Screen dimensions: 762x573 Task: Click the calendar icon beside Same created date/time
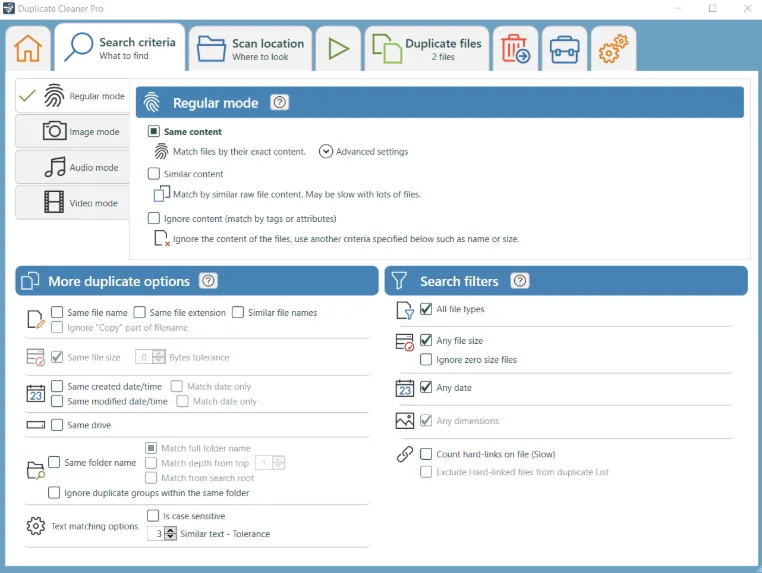(x=35, y=393)
